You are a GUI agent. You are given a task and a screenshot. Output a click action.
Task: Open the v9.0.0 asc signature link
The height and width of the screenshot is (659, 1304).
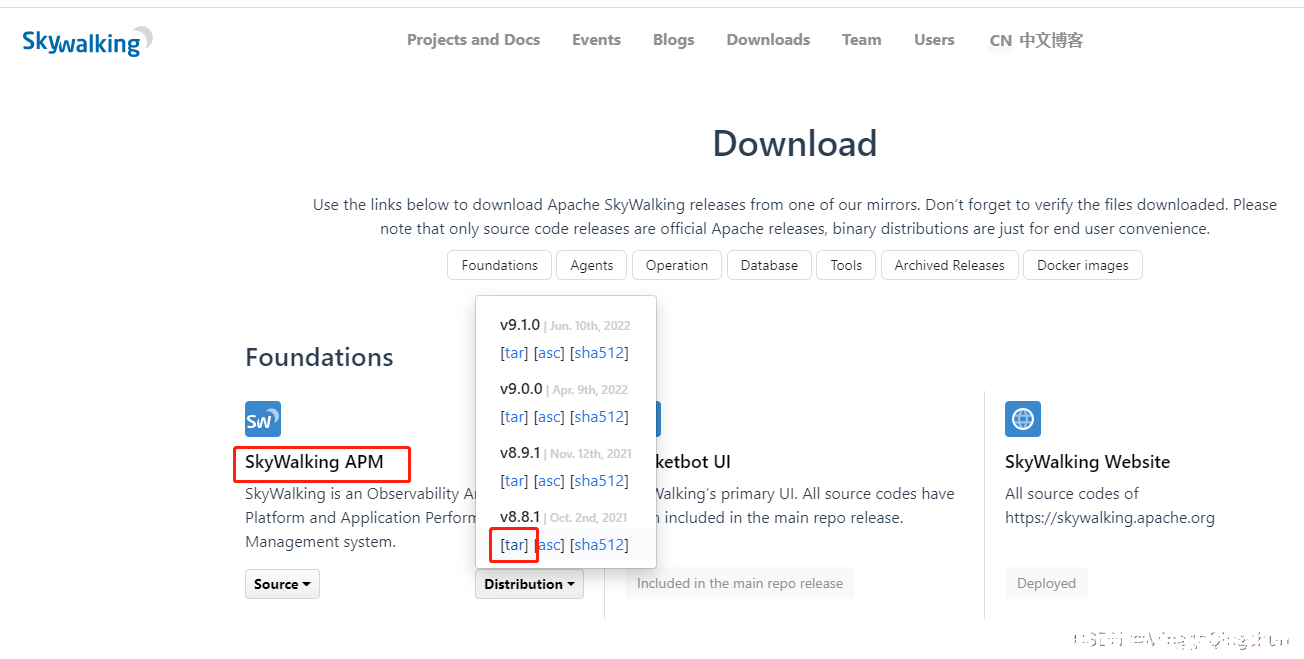click(549, 417)
